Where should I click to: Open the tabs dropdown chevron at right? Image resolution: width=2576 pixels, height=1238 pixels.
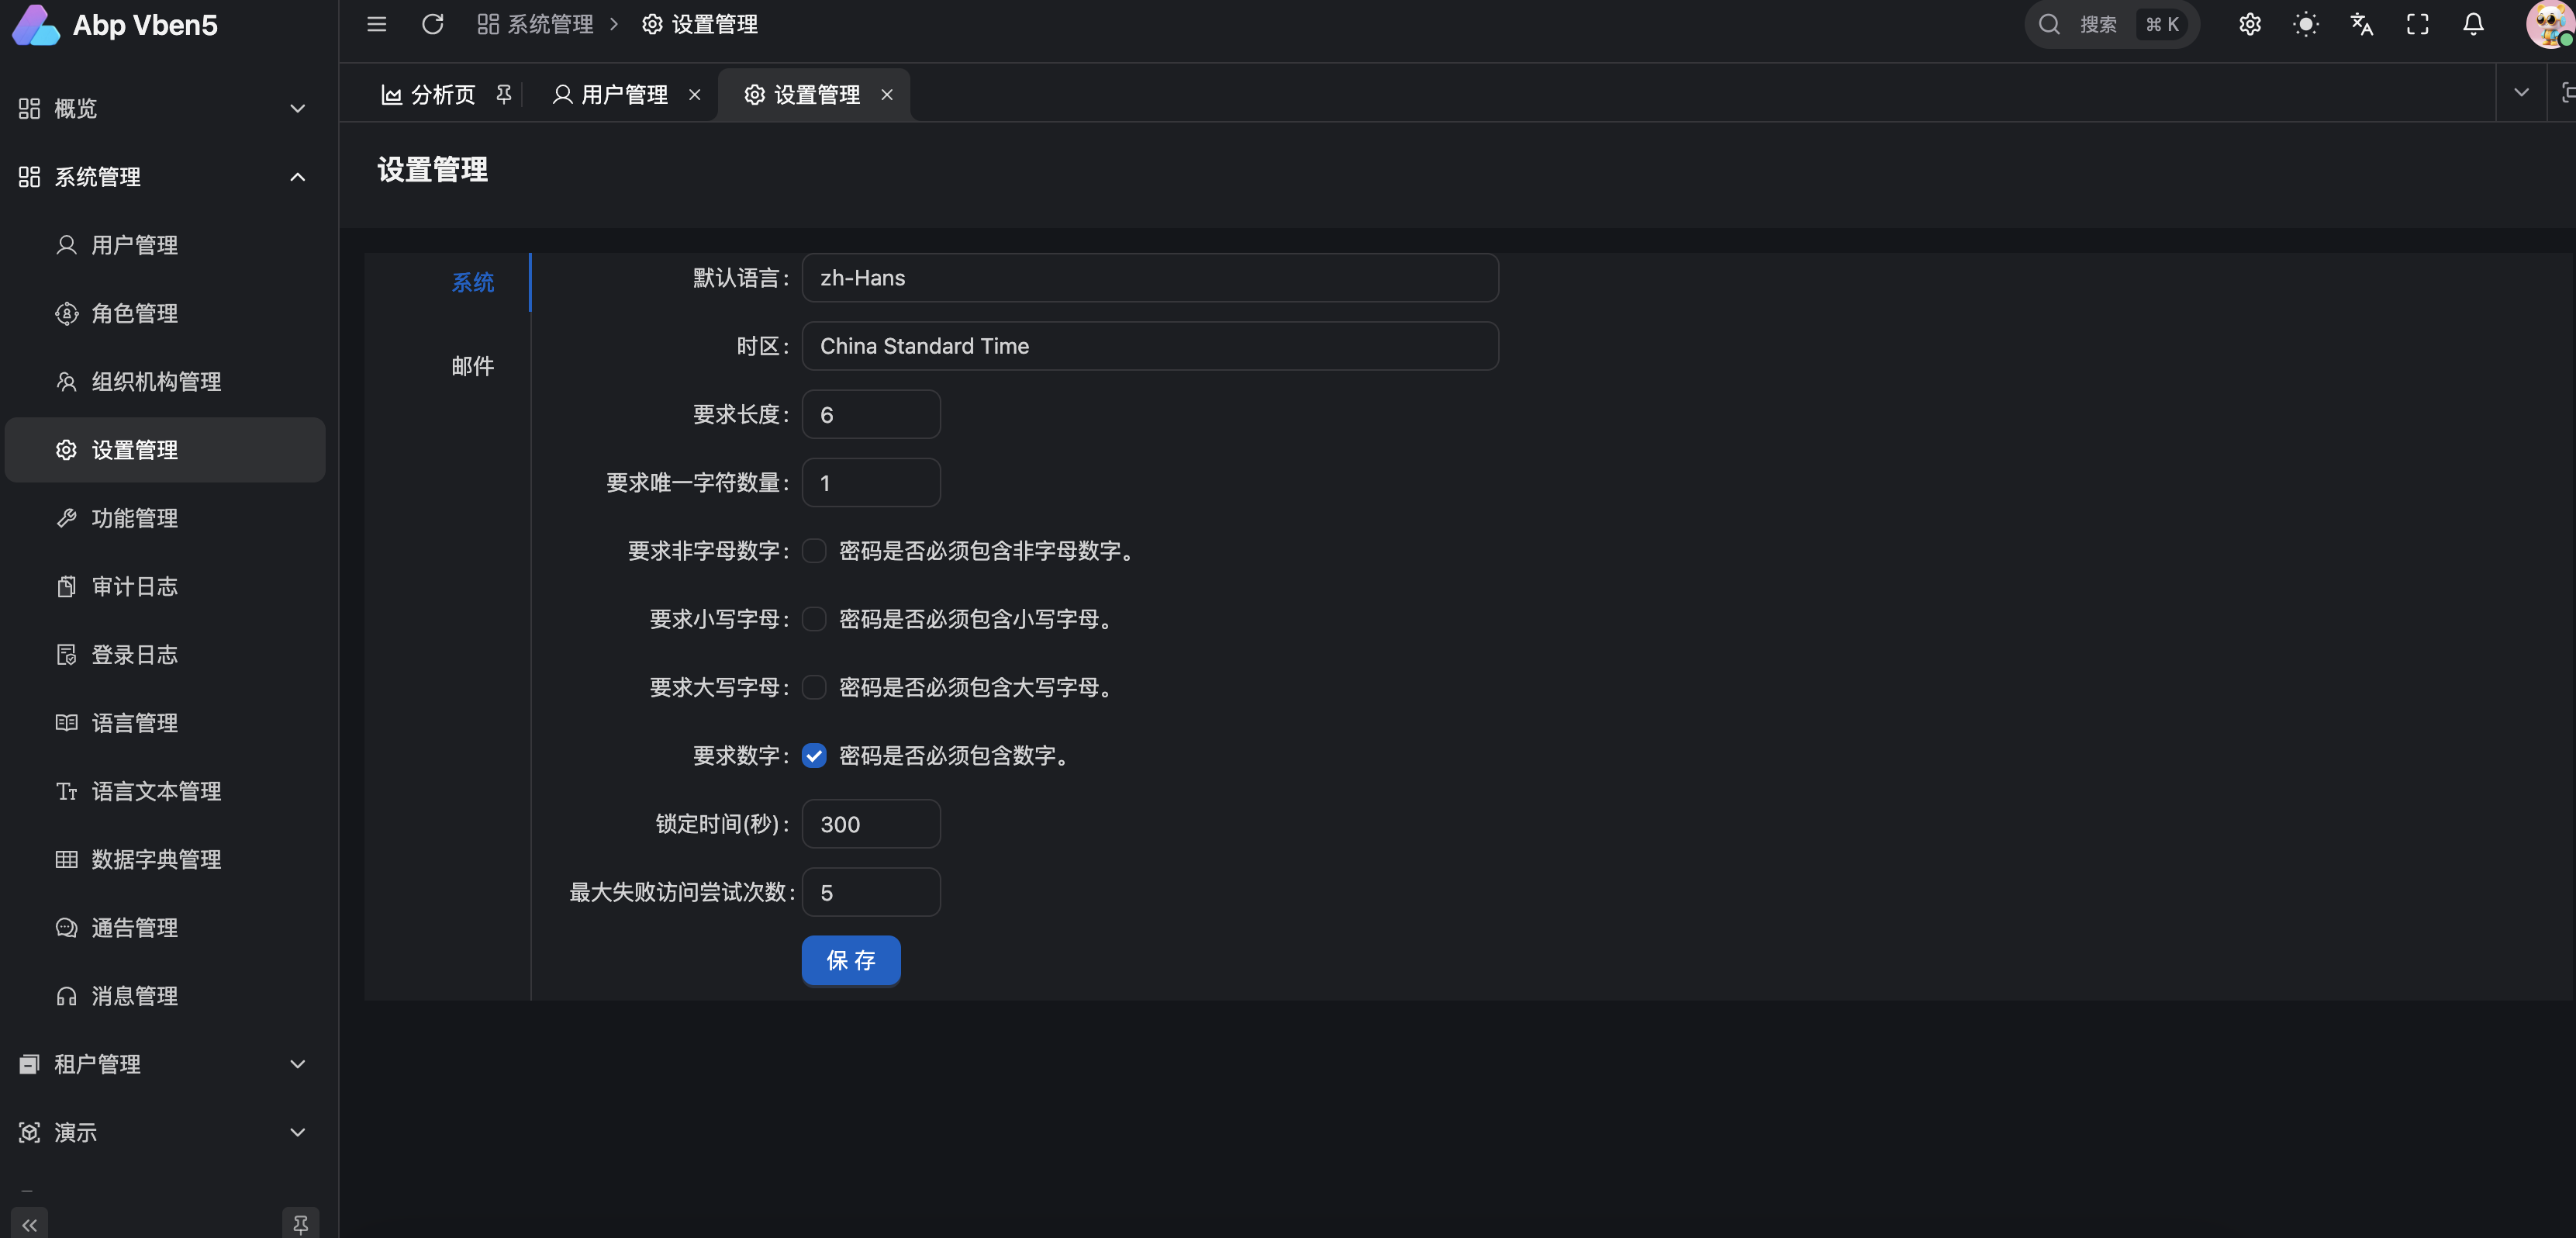point(2521,93)
